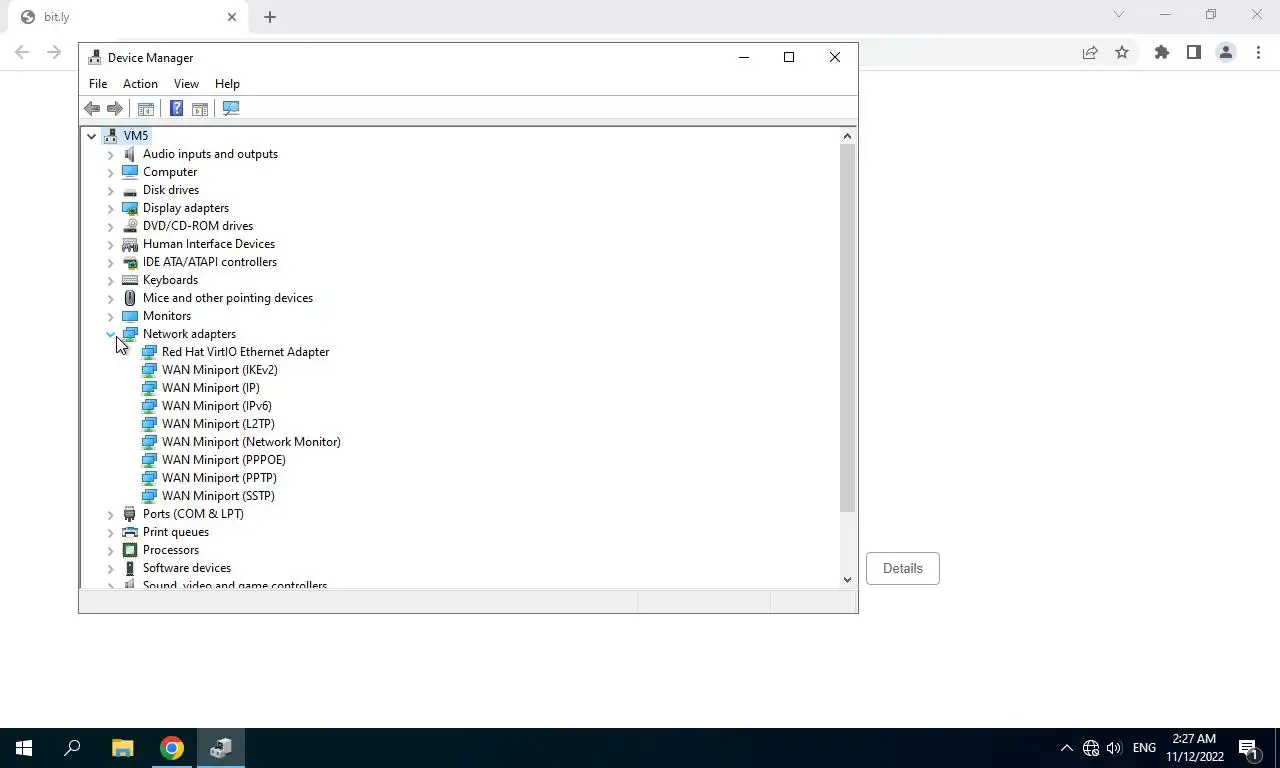Click the Disk drives device icon
This screenshot has width=1280, height=768.
click(x=129, y=190)
